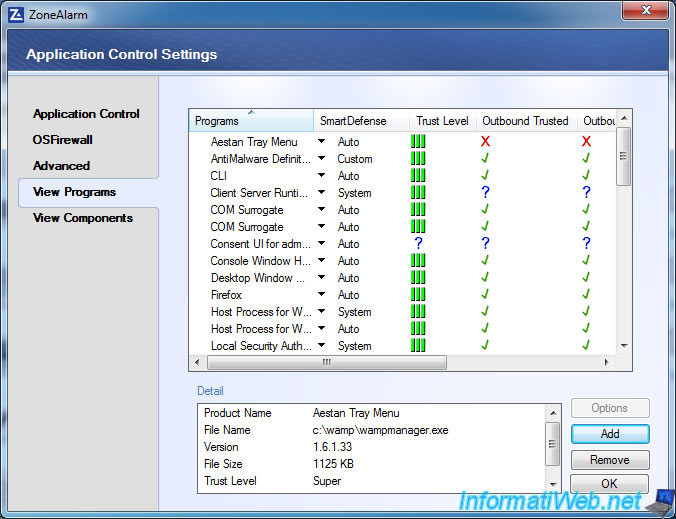Open SmartDefense dropdown for Local Security Auth row
Image resolution: width=676 pixels, height=519 pixels.
tap(321, 345)
